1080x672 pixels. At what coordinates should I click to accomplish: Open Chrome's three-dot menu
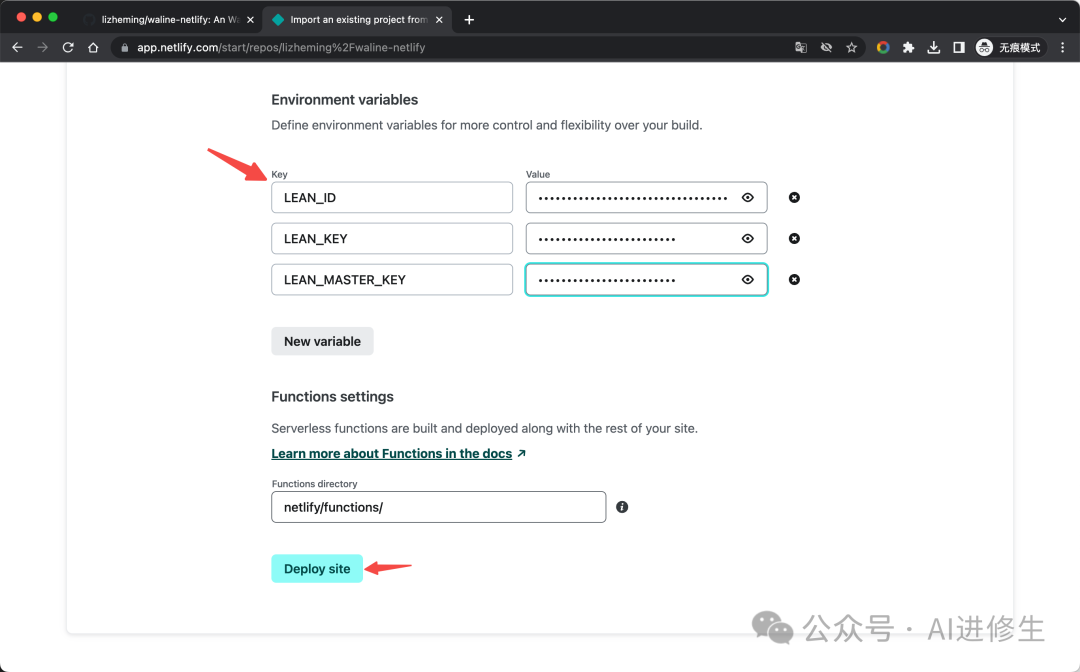1062,47
